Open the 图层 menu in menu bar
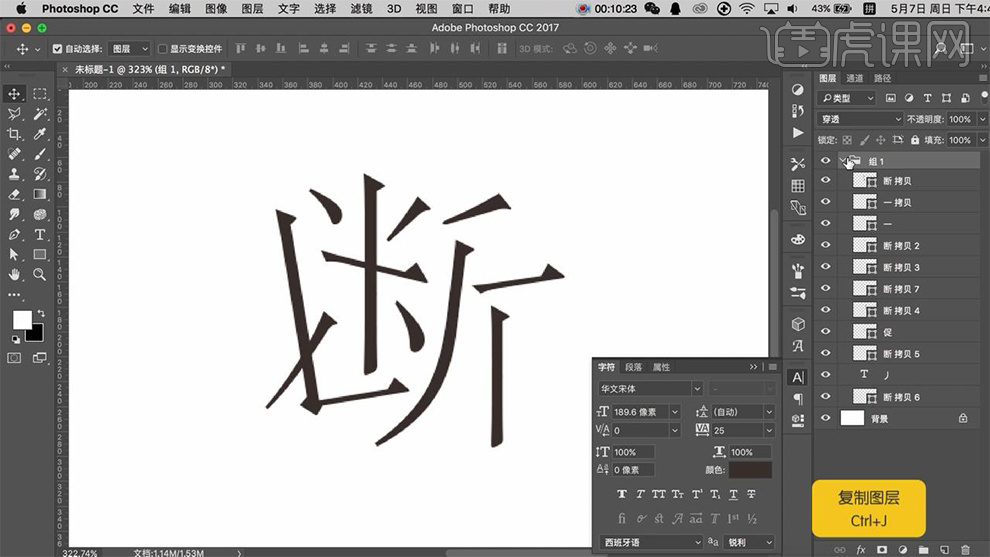990x557 pixels. (252, 9)
